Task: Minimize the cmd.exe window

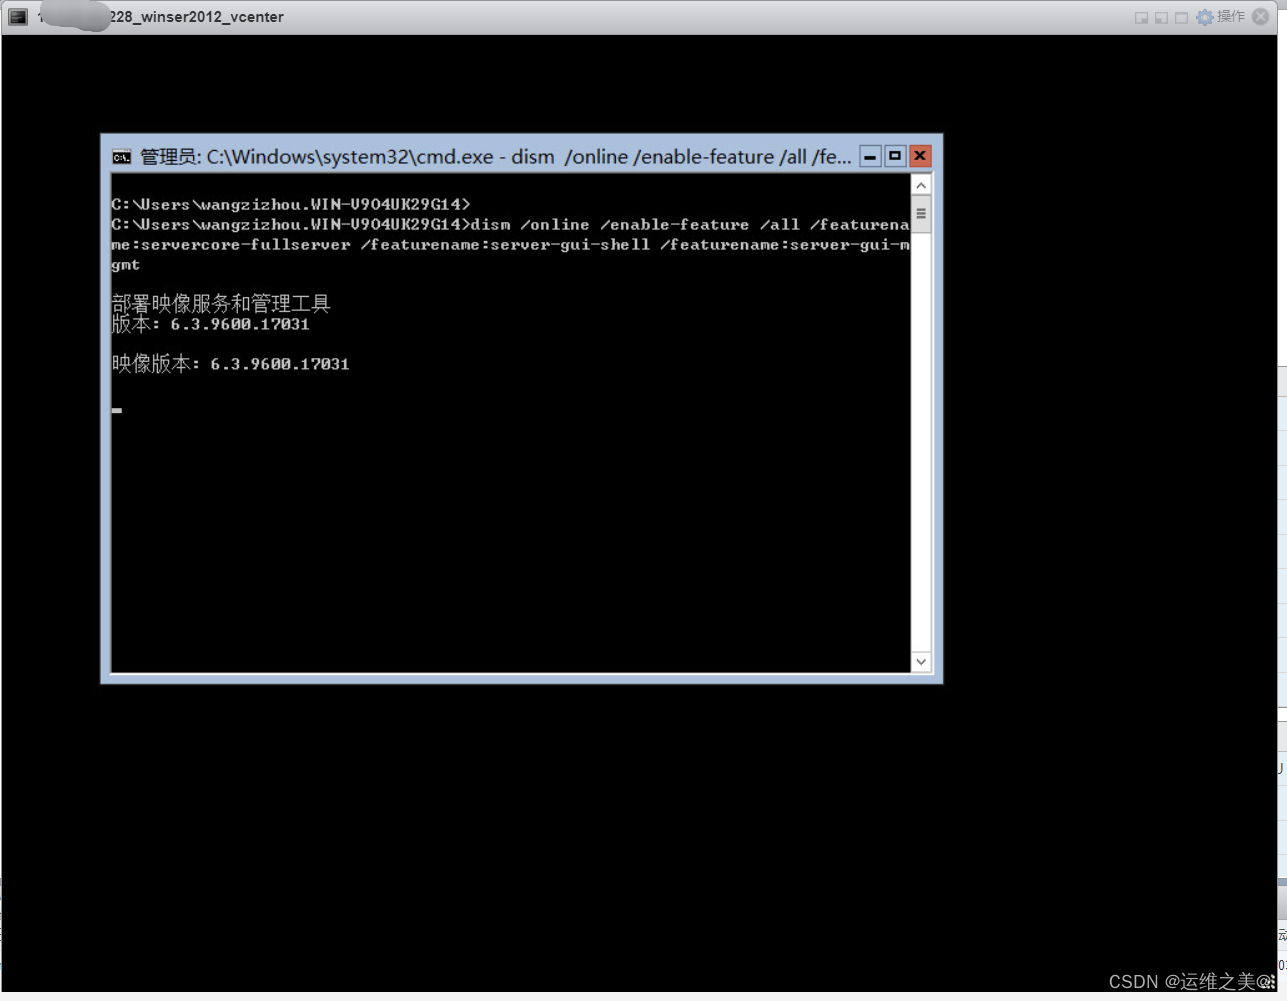Action: click(x=870, y=156)
